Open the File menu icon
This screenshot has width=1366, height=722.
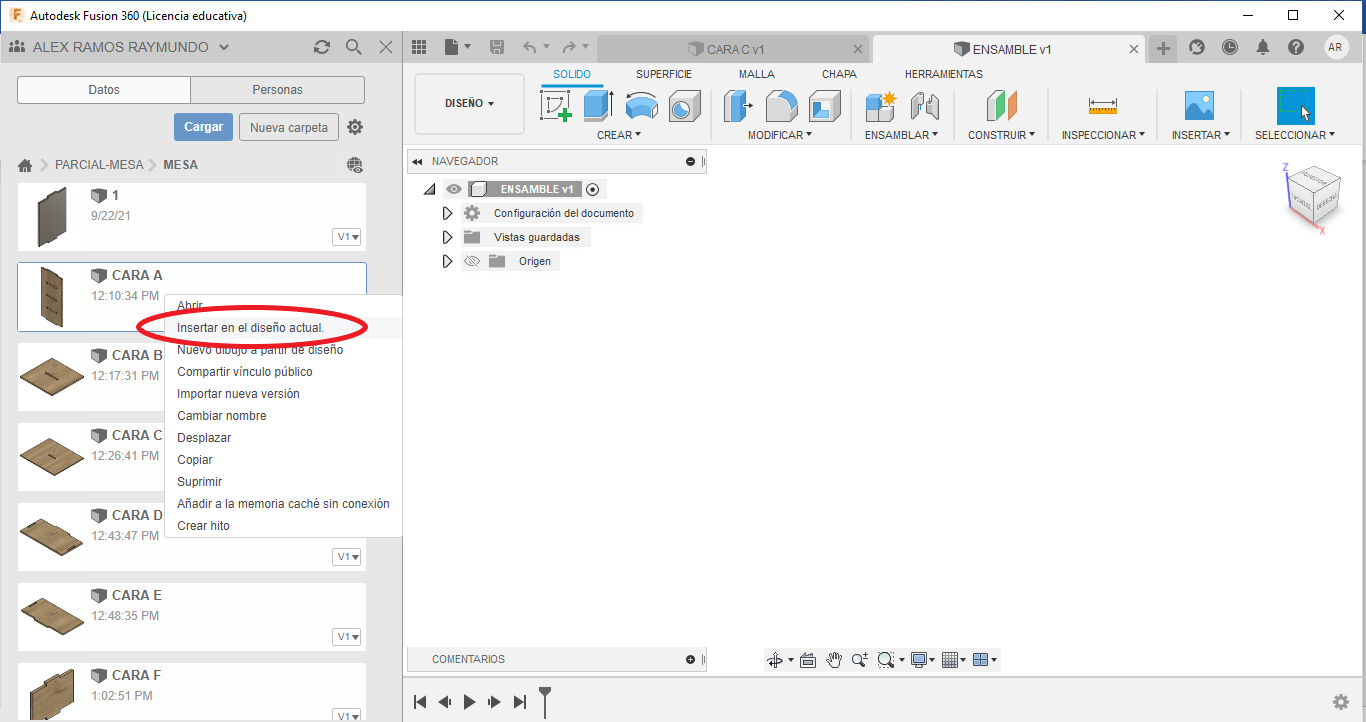[x=456, y=47]
